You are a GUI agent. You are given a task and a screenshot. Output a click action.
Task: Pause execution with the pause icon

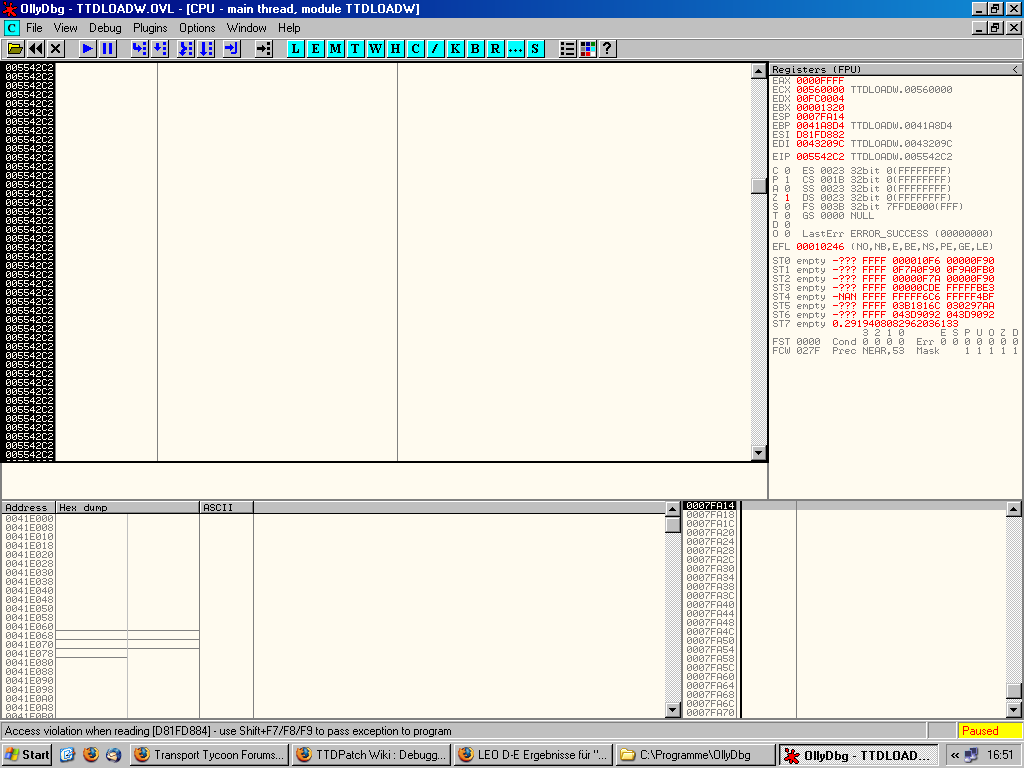[x=108, y=49]
